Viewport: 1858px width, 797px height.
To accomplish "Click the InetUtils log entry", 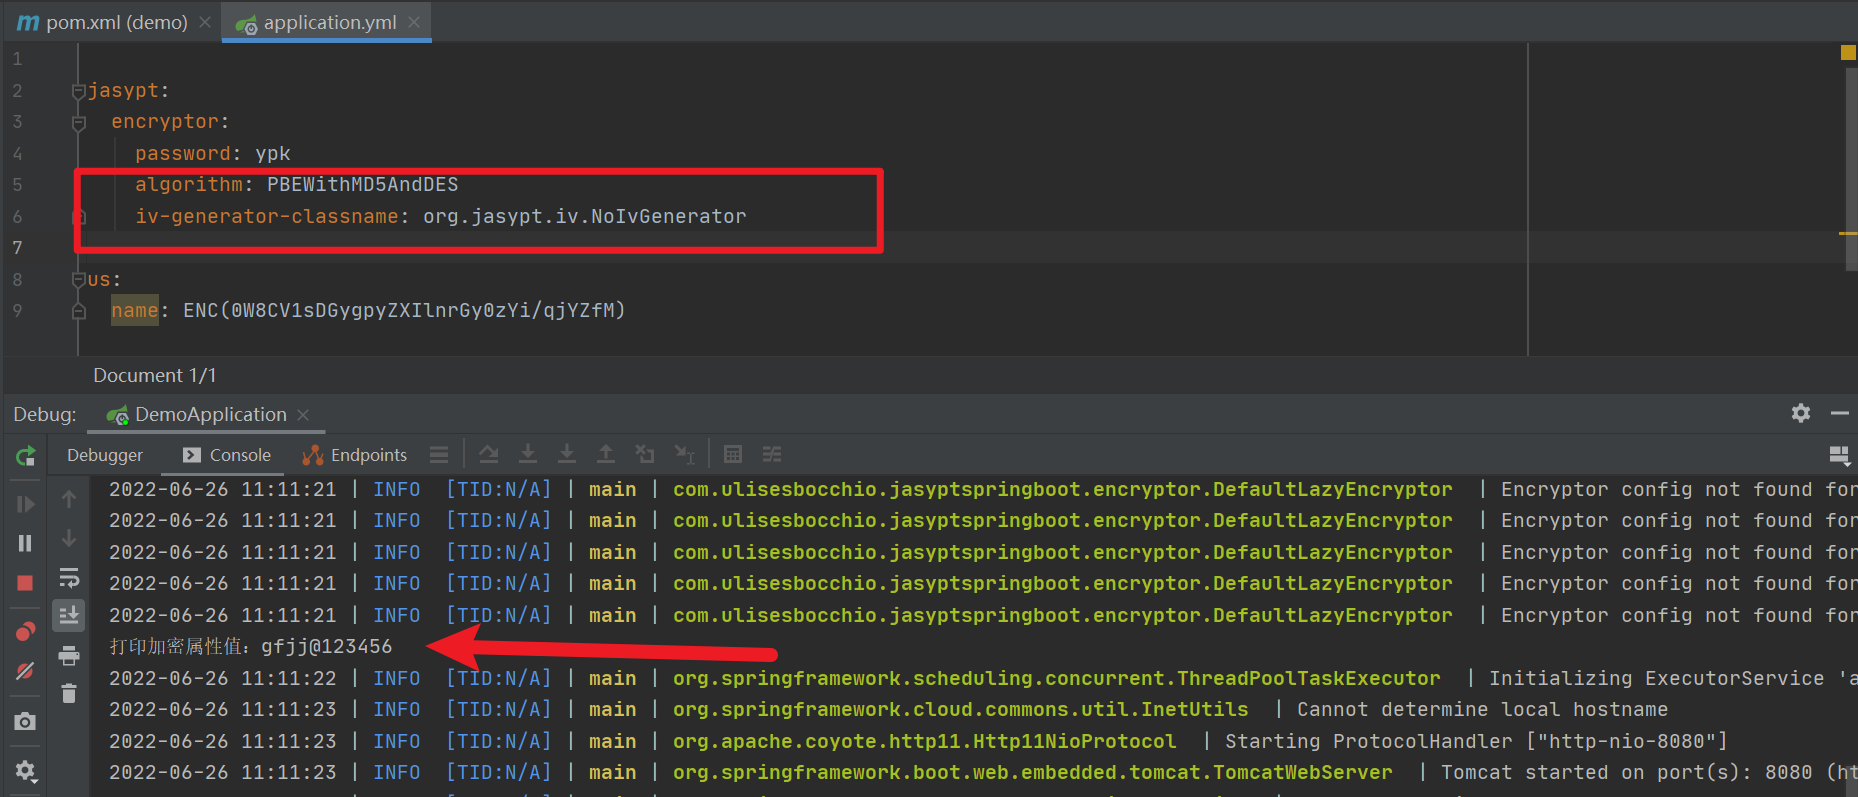I will point(961,709).
